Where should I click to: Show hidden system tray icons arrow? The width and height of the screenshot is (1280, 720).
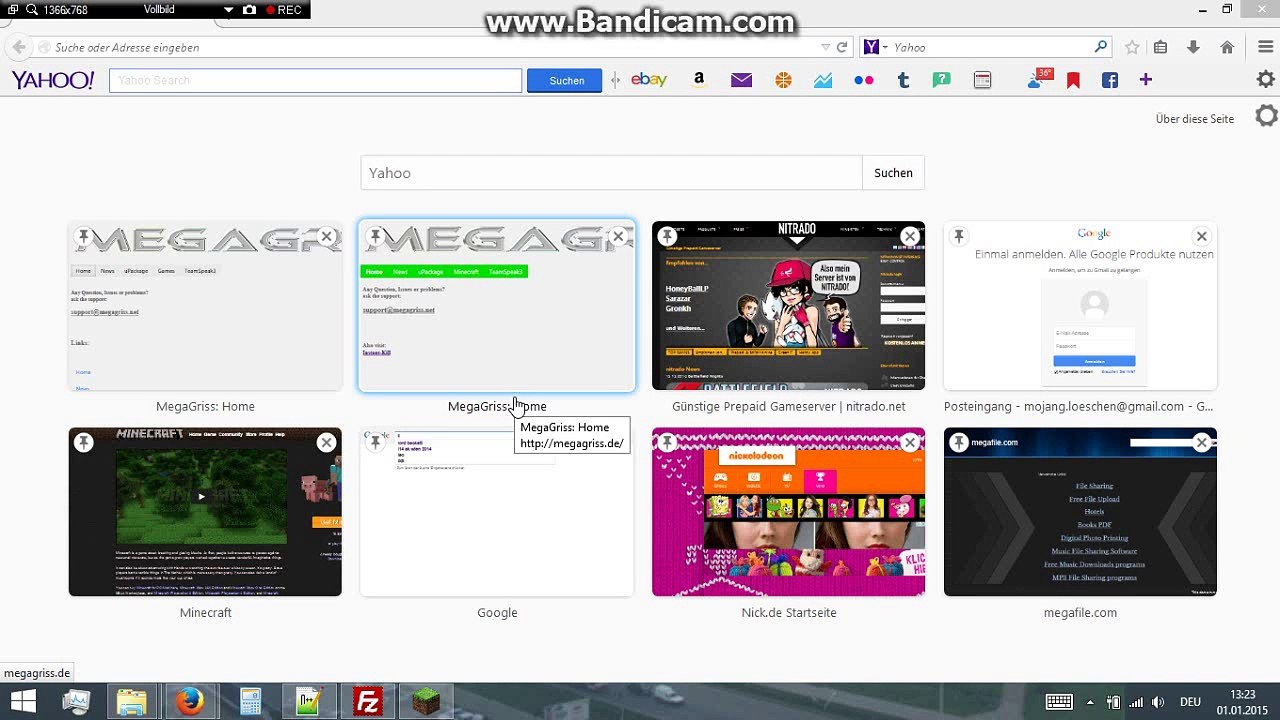point(1090,702)
